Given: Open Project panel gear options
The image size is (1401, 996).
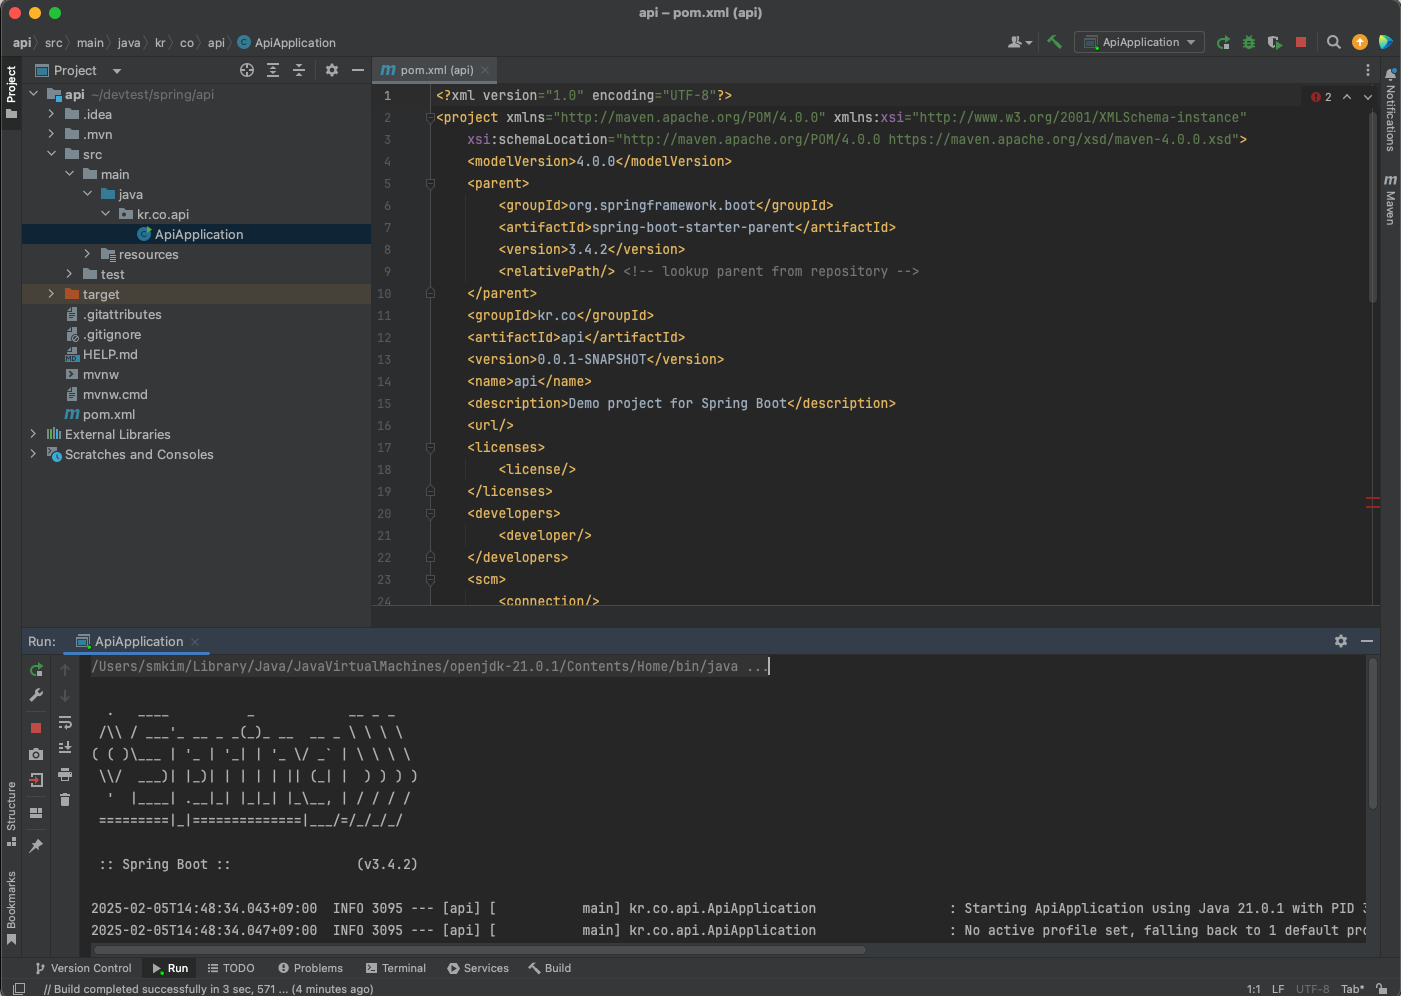Looking at the screenshot, I should click(332, 70).
